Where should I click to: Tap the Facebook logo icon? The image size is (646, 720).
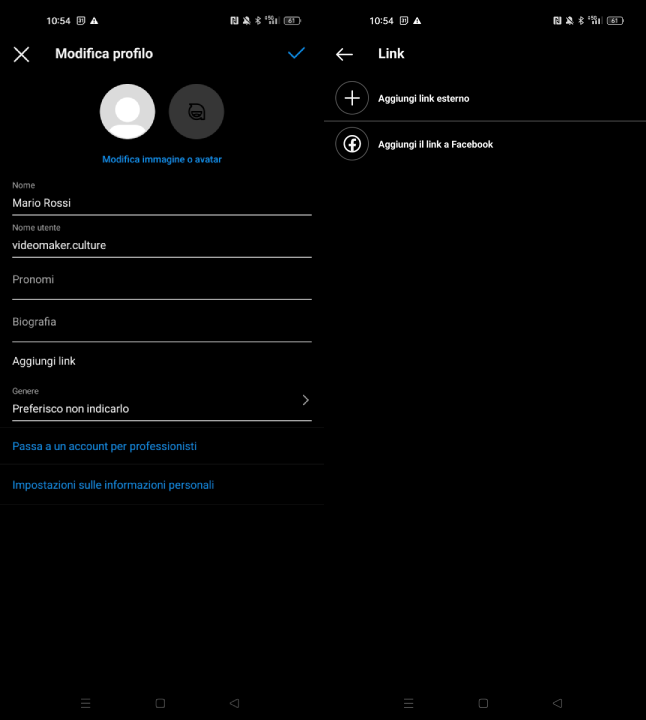(x=352, y=144)
